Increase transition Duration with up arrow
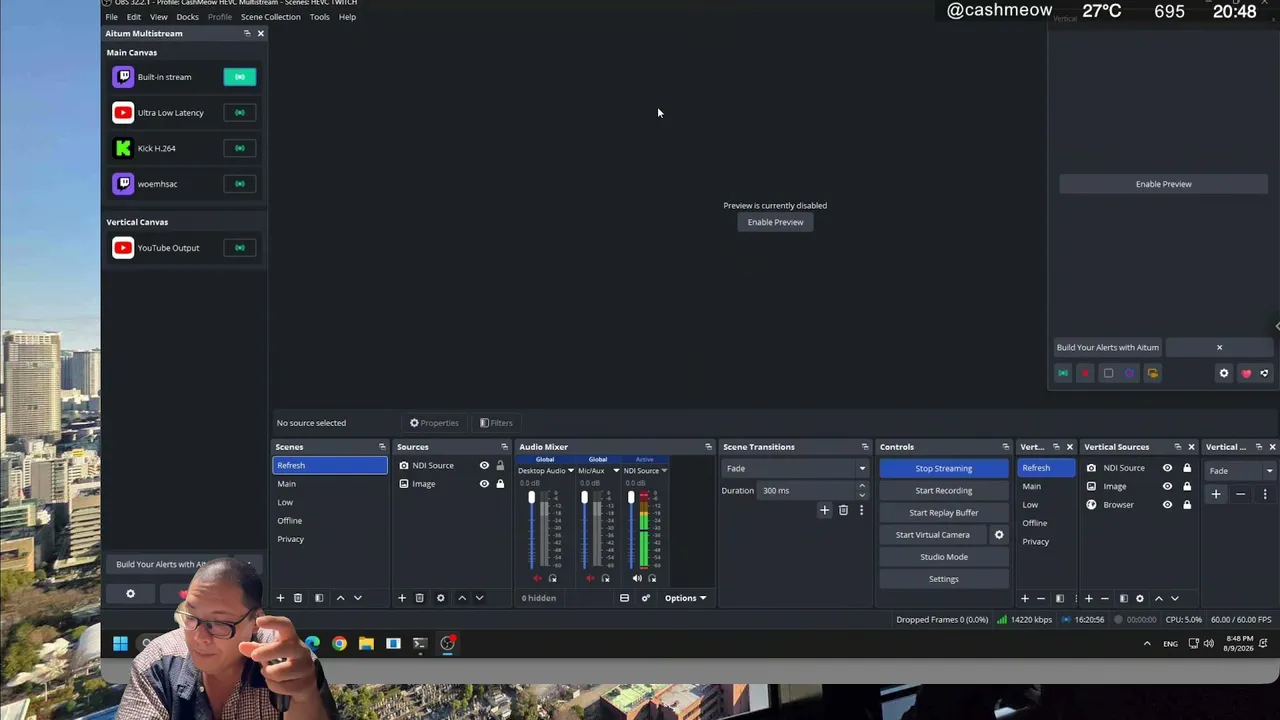The height and width of the screenshot is (720, 1280). tap(861, 487)
